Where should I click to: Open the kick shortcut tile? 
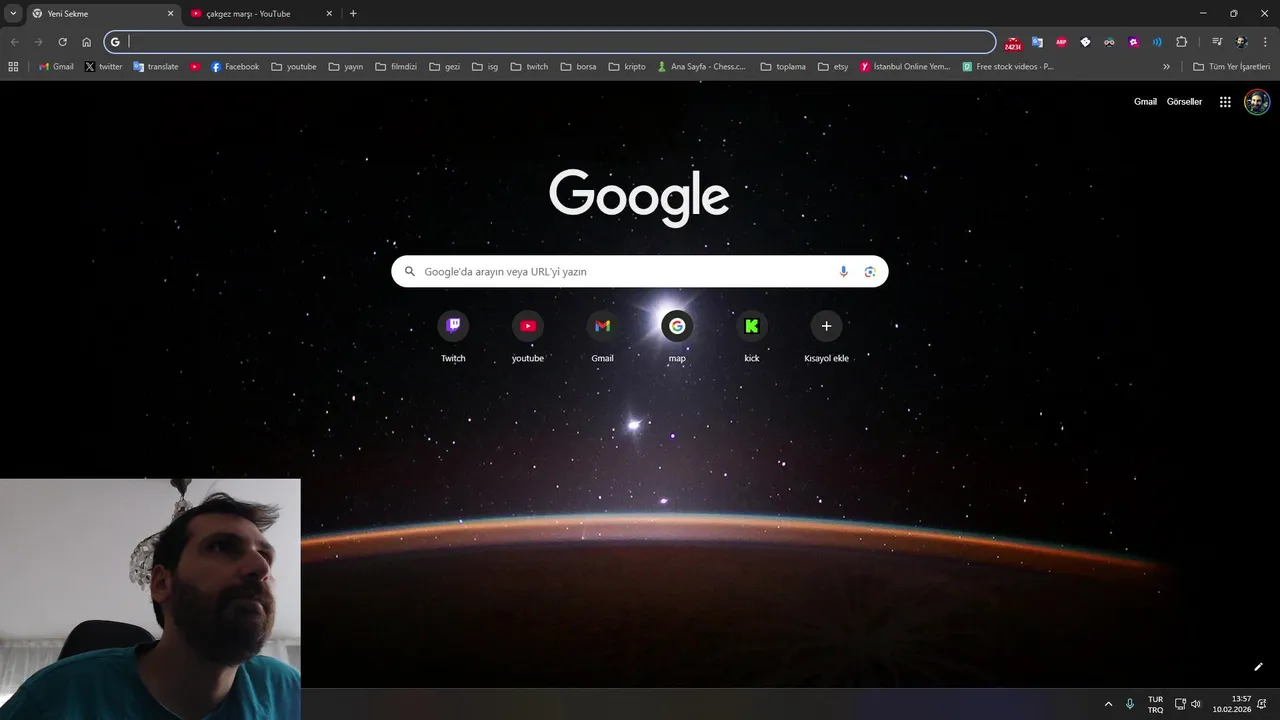[752, 337]
